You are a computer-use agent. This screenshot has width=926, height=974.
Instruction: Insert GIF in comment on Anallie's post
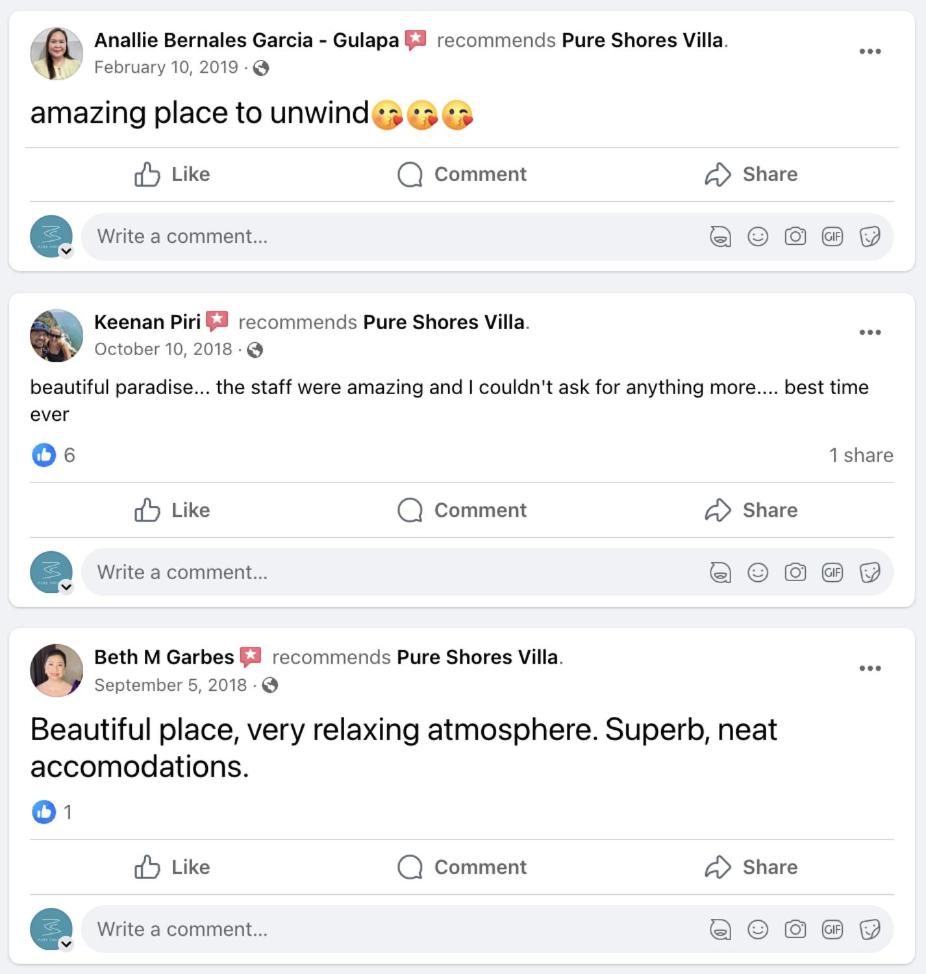coord(832,237)
